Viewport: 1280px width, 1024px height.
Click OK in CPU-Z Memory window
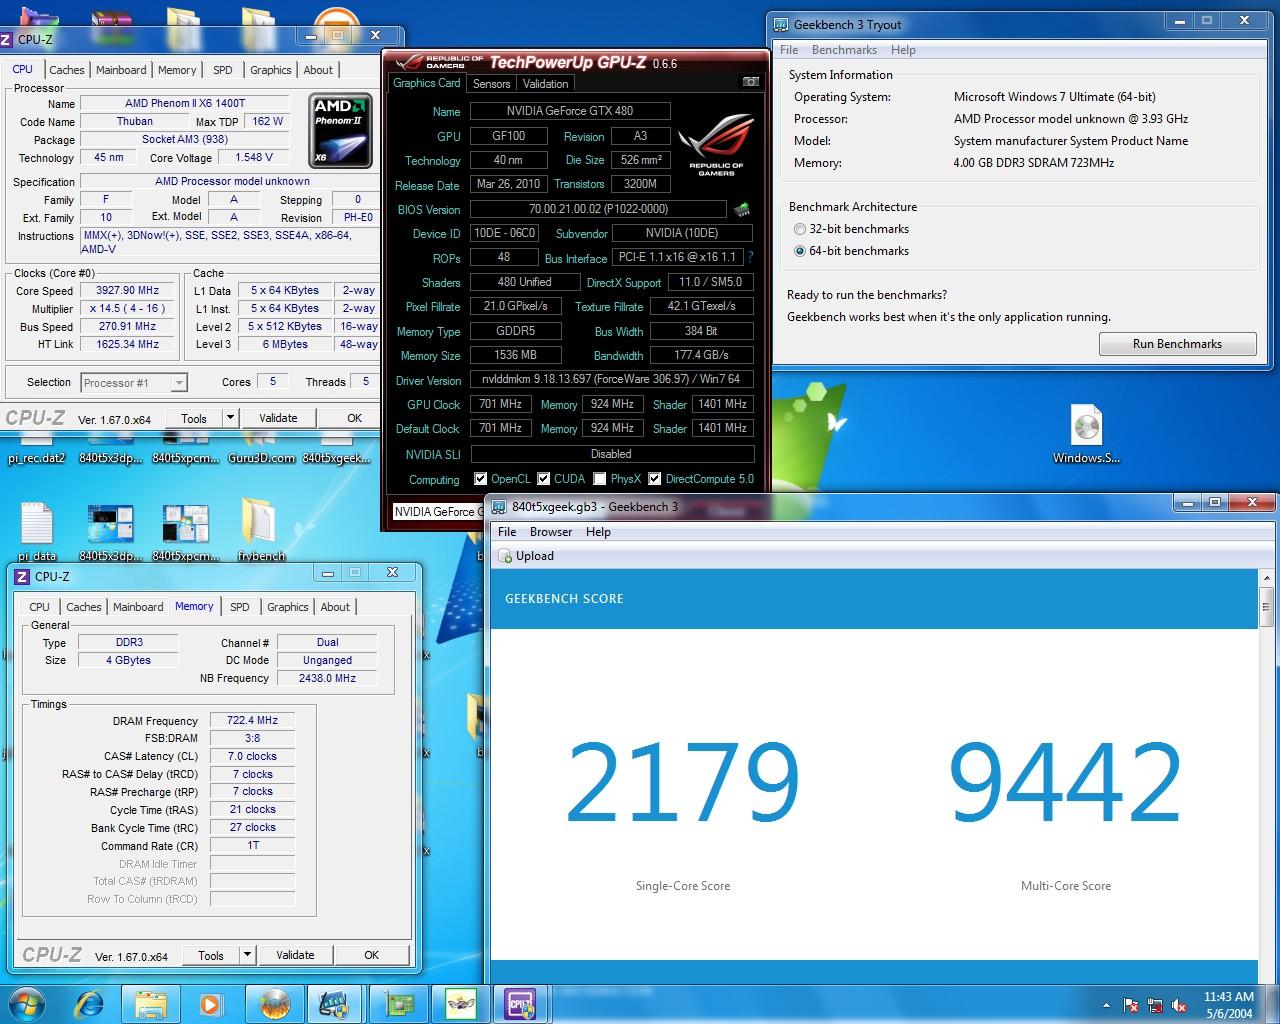[371, 955]
